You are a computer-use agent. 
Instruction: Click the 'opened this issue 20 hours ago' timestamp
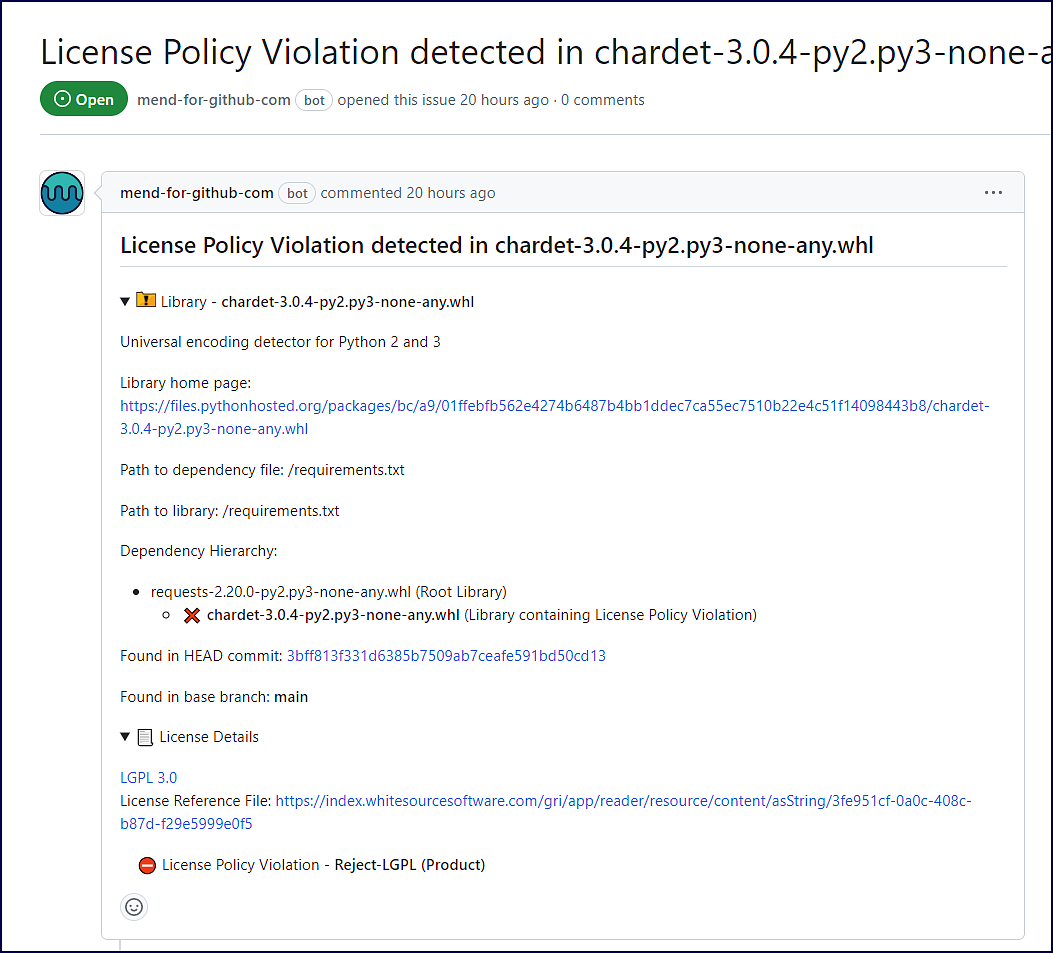coord(504,100)
